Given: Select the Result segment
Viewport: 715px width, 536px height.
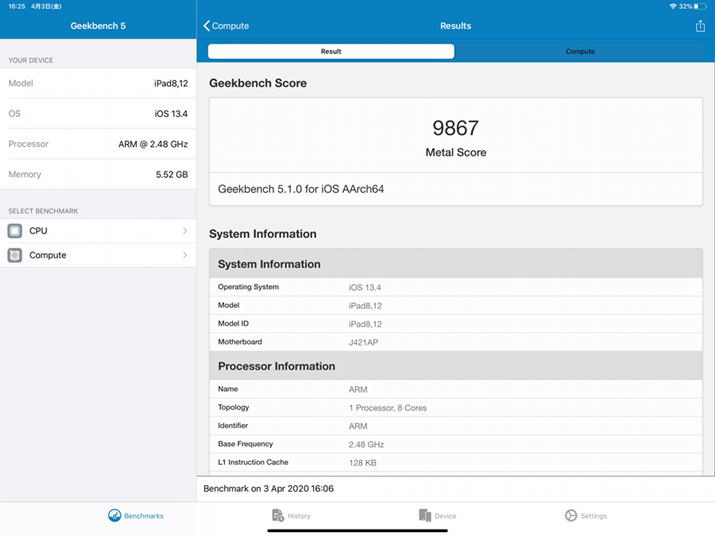Looking at the screenshot, I should [331, 51].
